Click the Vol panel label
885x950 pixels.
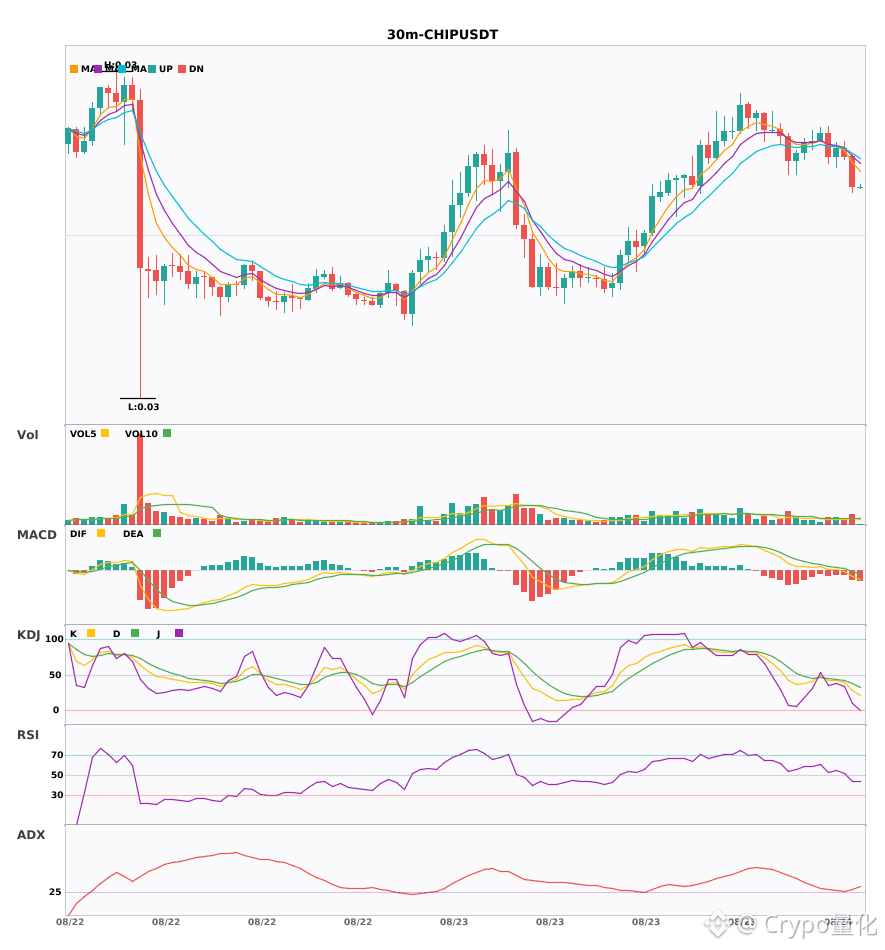coord(27,435)
